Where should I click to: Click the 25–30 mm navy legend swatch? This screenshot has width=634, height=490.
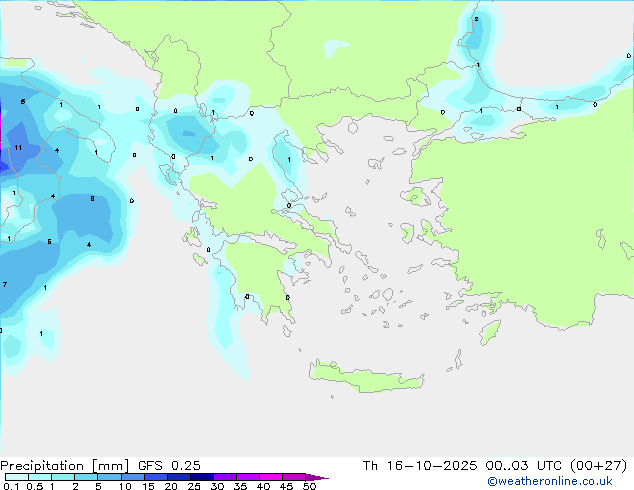(x=201, y=477)
